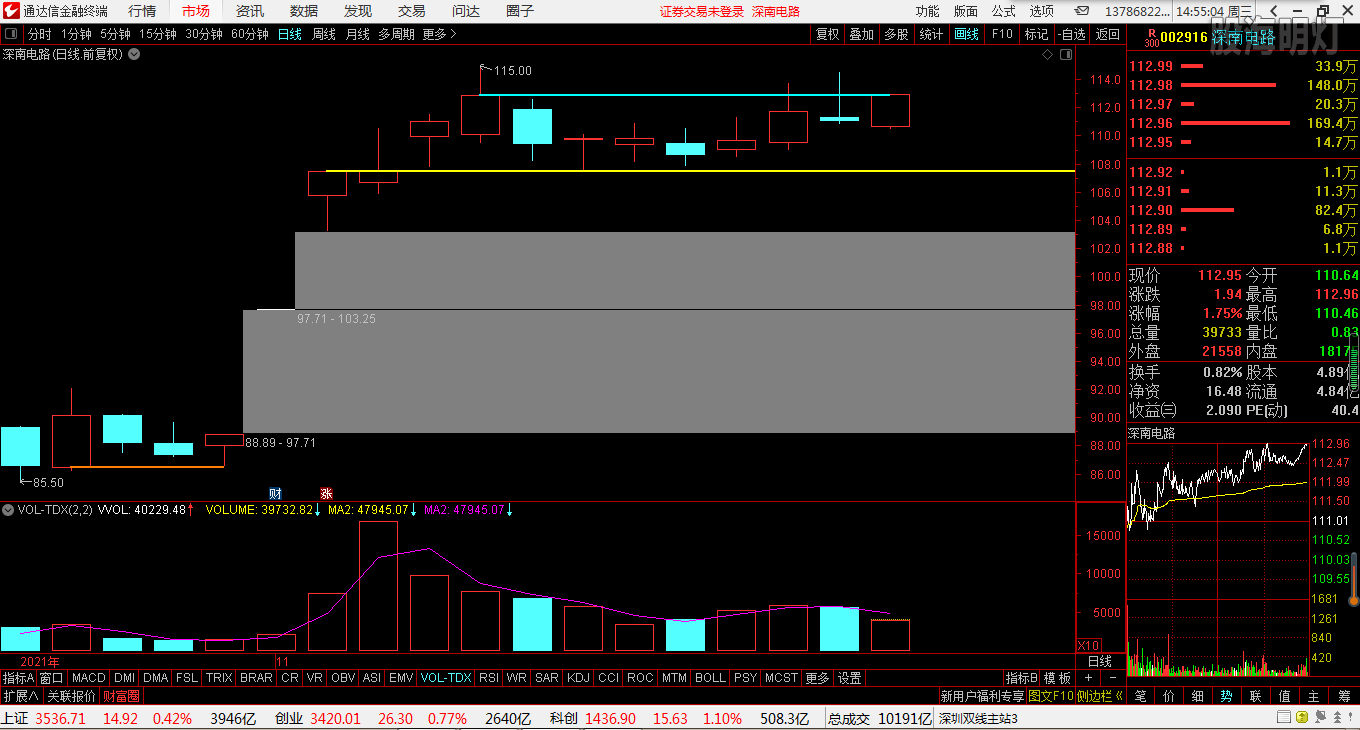
Task: Open 指标A indicator group selector
Action: click(18, 677)
